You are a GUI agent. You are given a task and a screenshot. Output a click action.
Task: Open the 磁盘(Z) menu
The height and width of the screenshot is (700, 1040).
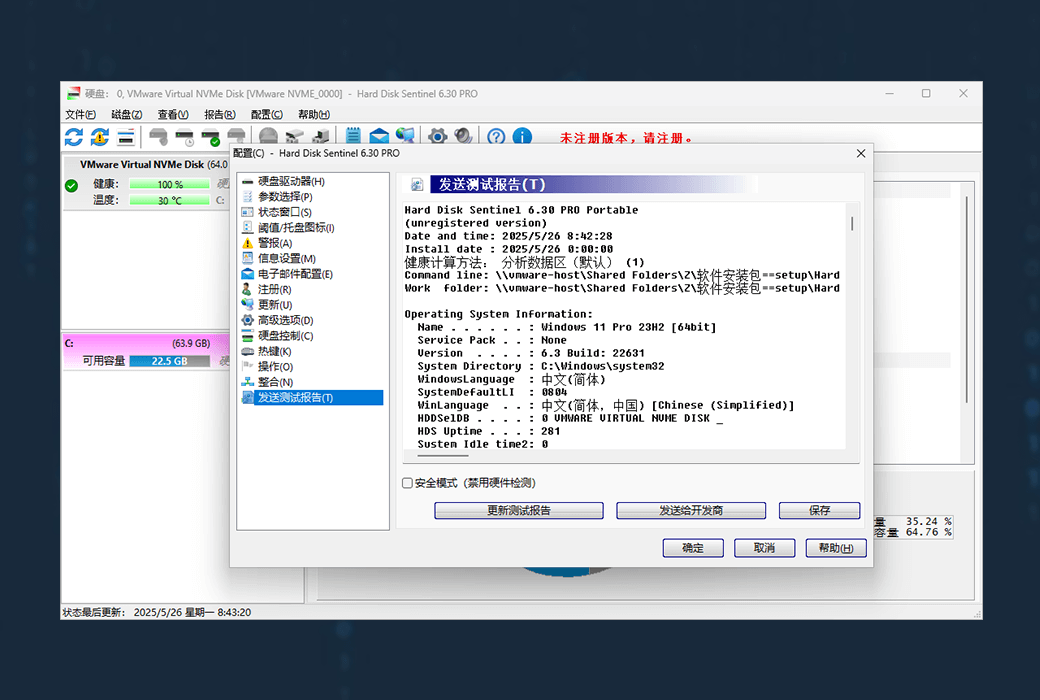(126, 115)
